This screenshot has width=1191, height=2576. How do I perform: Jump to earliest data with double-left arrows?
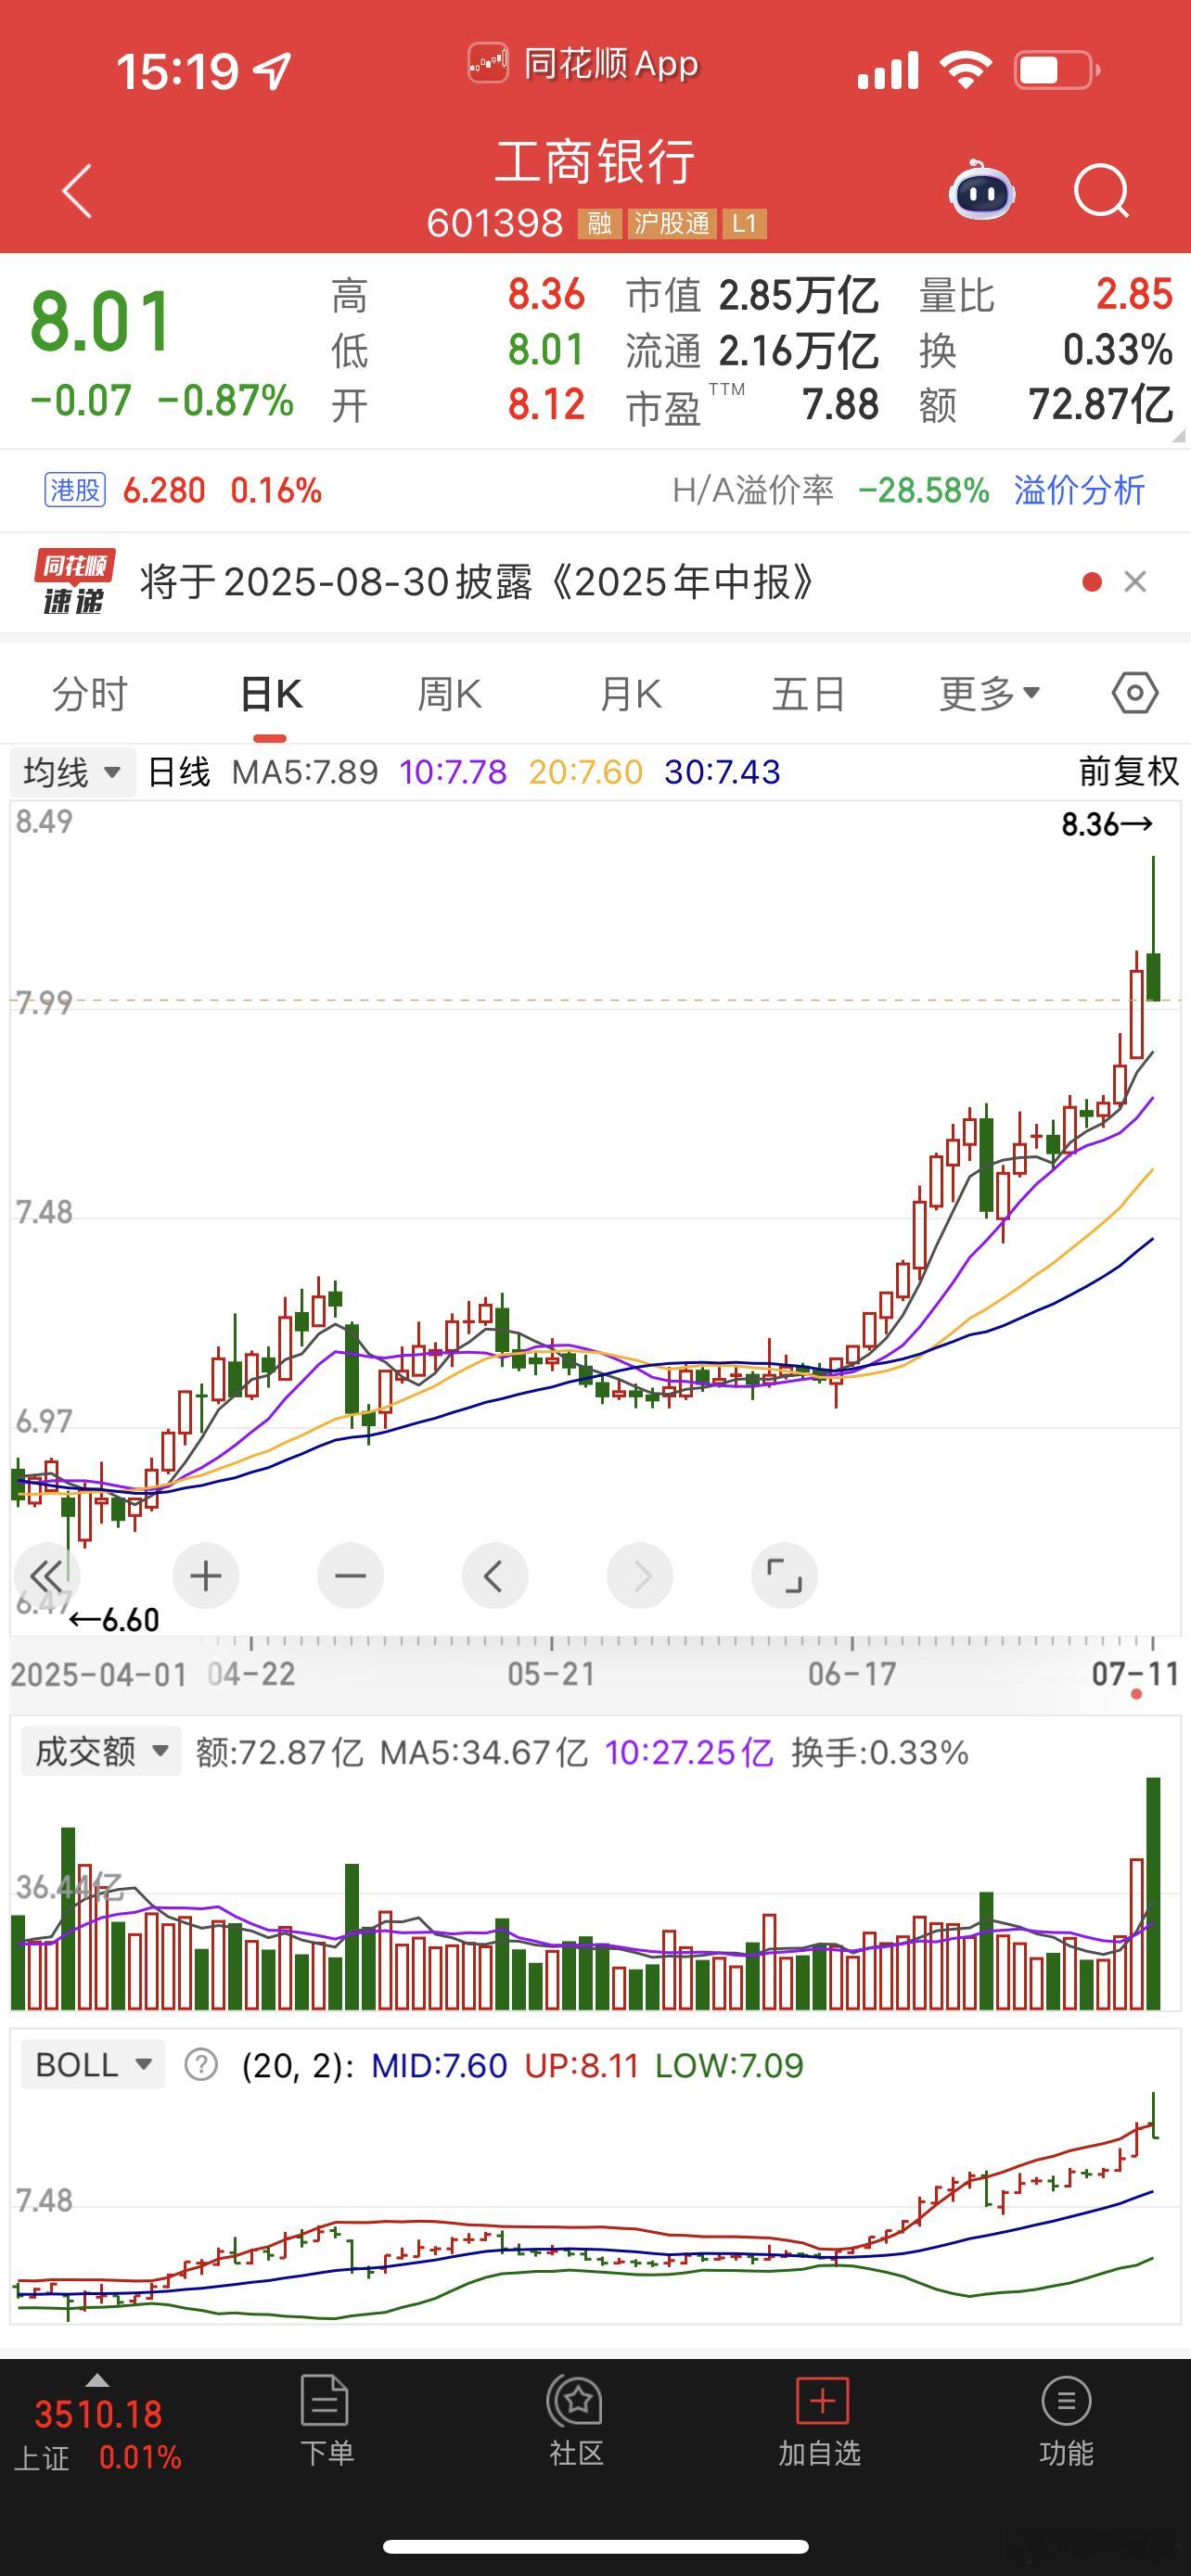[x=46, y=1576]
